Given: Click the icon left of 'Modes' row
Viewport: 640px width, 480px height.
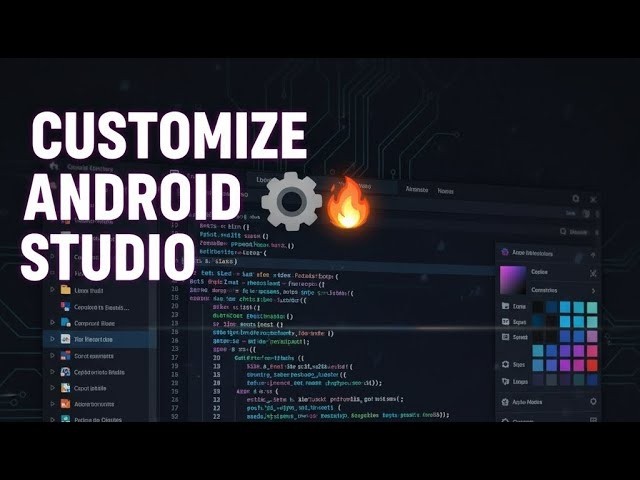Looking at the screenshot, I should point(505,402).
